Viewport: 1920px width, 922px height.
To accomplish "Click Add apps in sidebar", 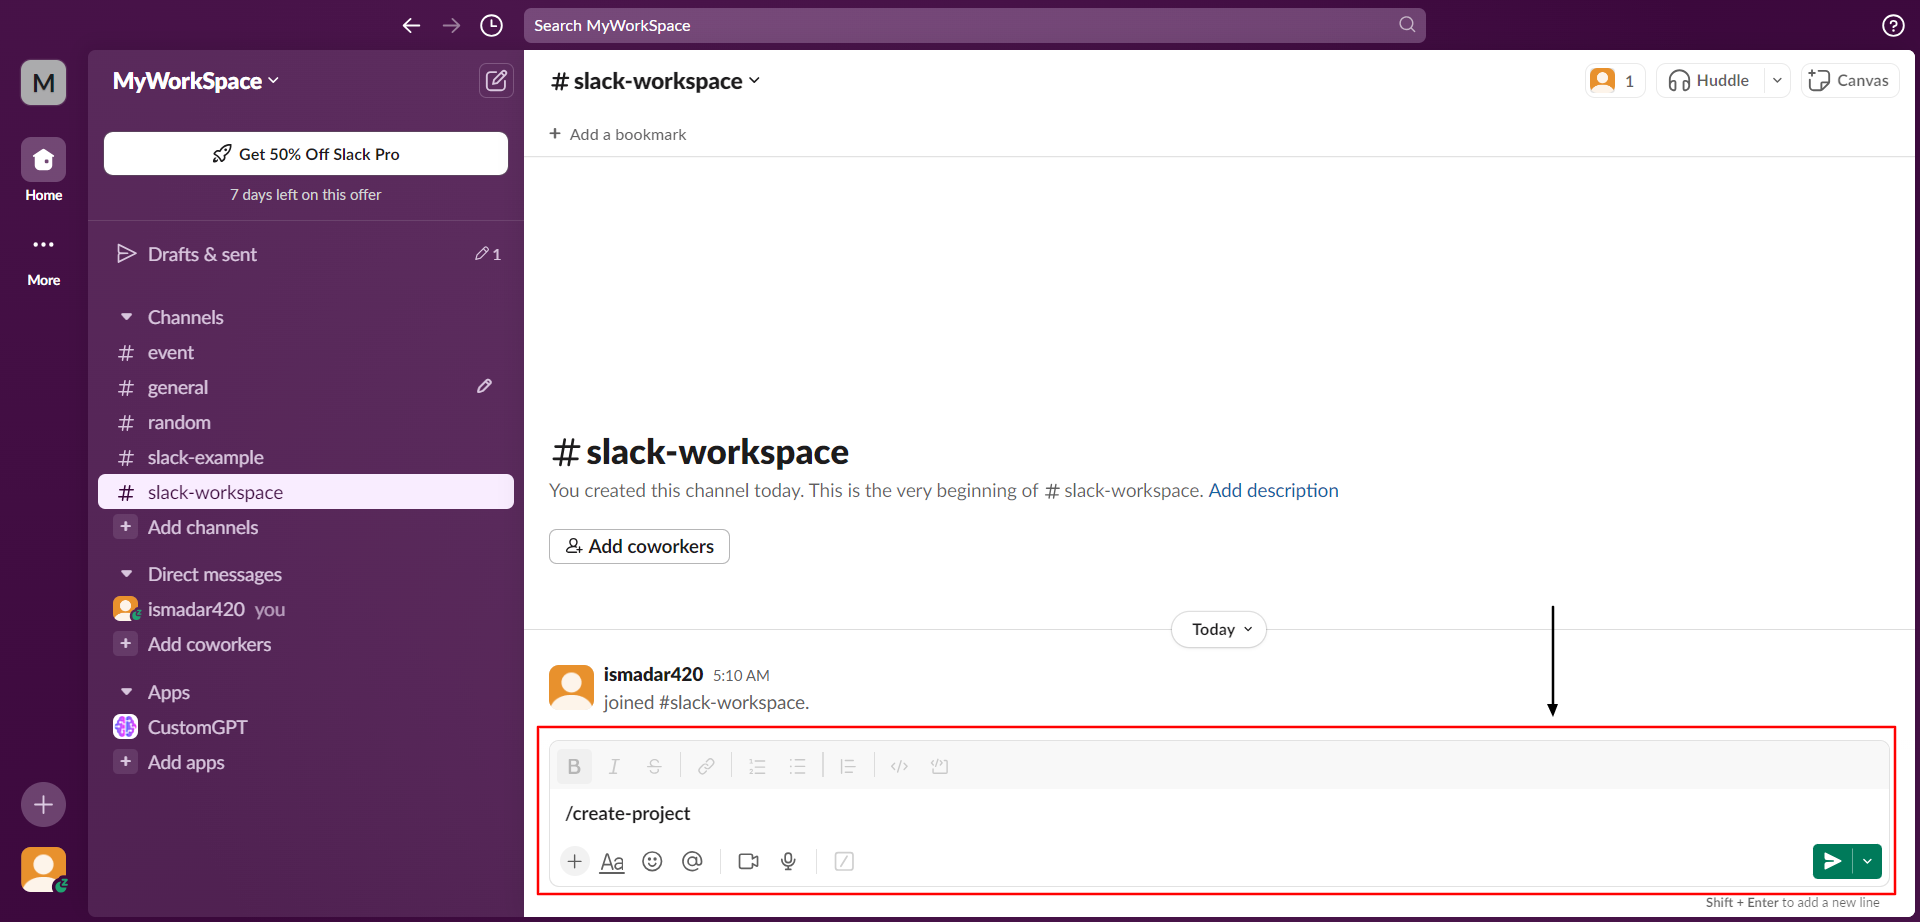I will pos(306,762).
